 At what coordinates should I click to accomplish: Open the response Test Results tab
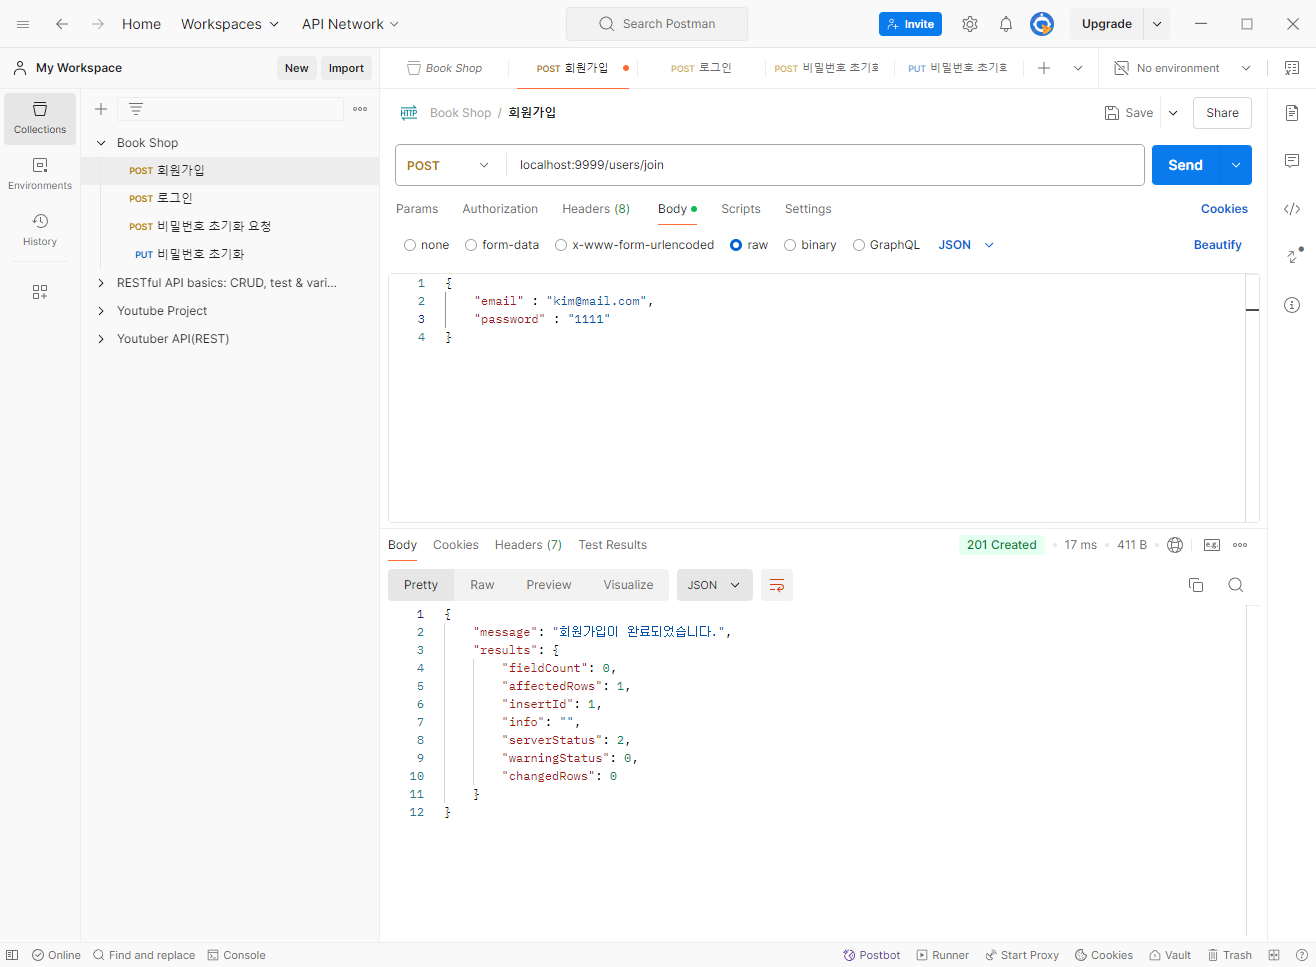[x=613, y=545]
